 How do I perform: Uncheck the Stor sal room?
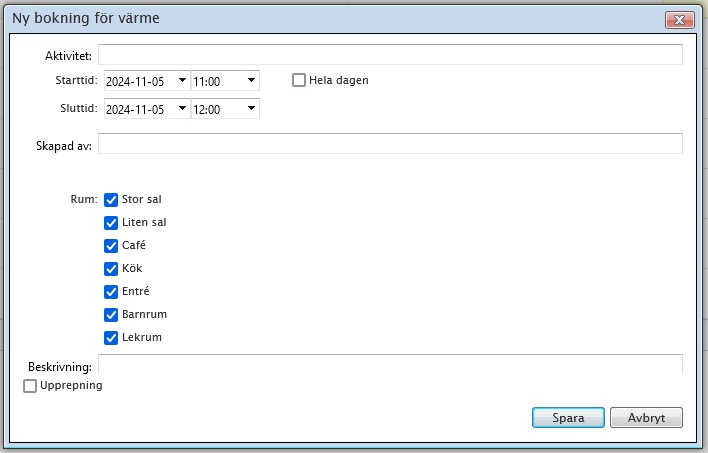tap(111, 200)
